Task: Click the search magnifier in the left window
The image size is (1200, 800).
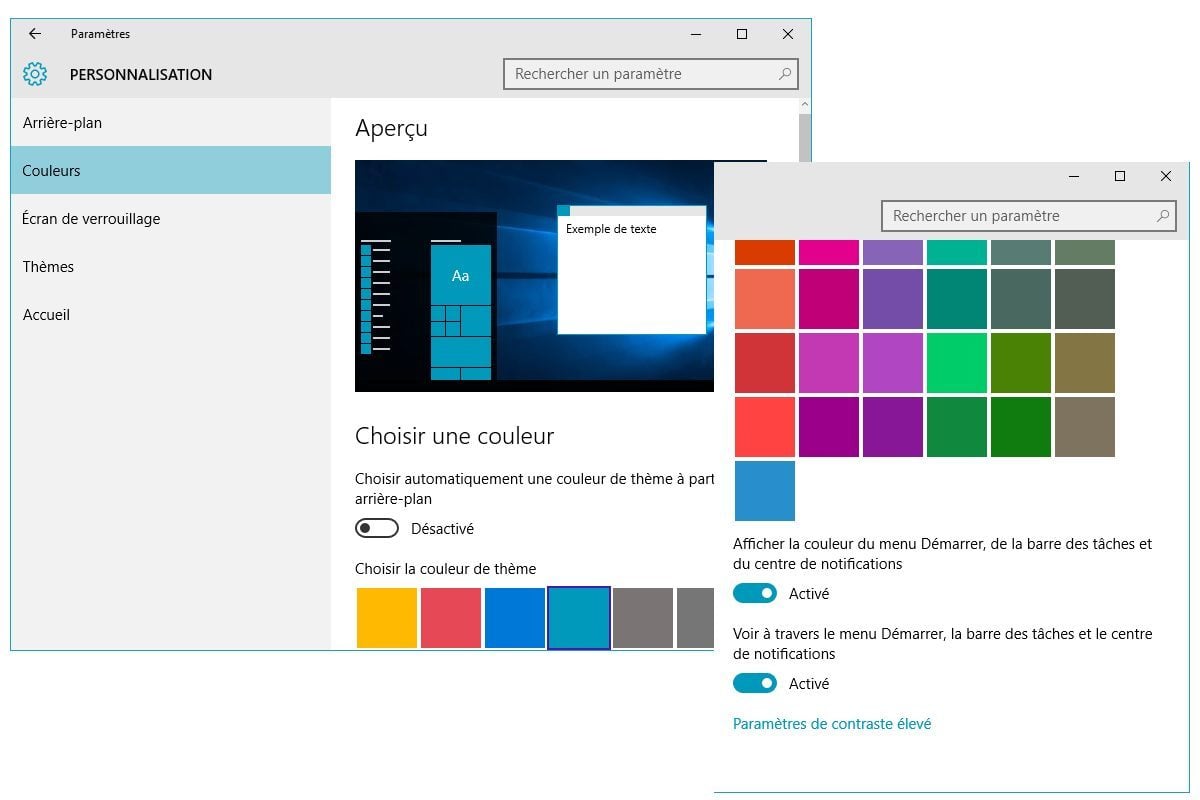Action: tap(785, 74)
